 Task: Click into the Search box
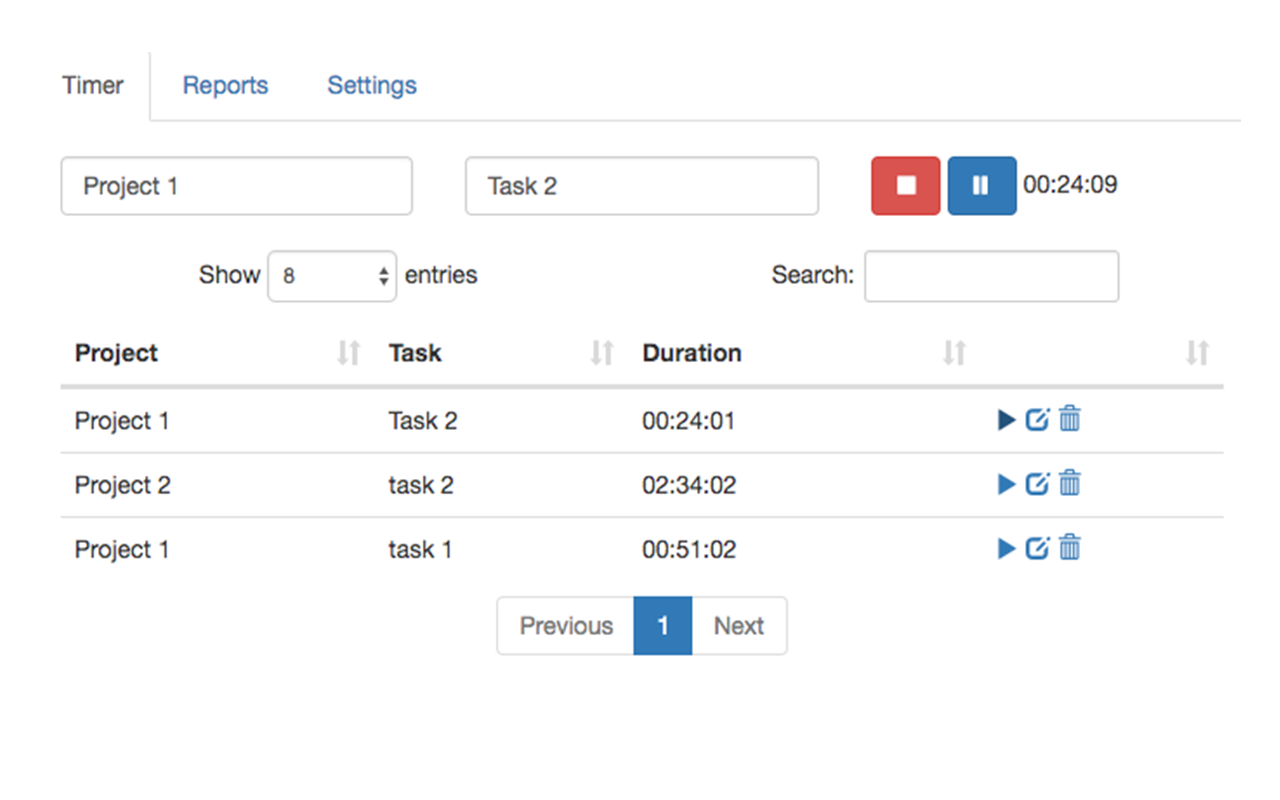(x=991, y=276)
